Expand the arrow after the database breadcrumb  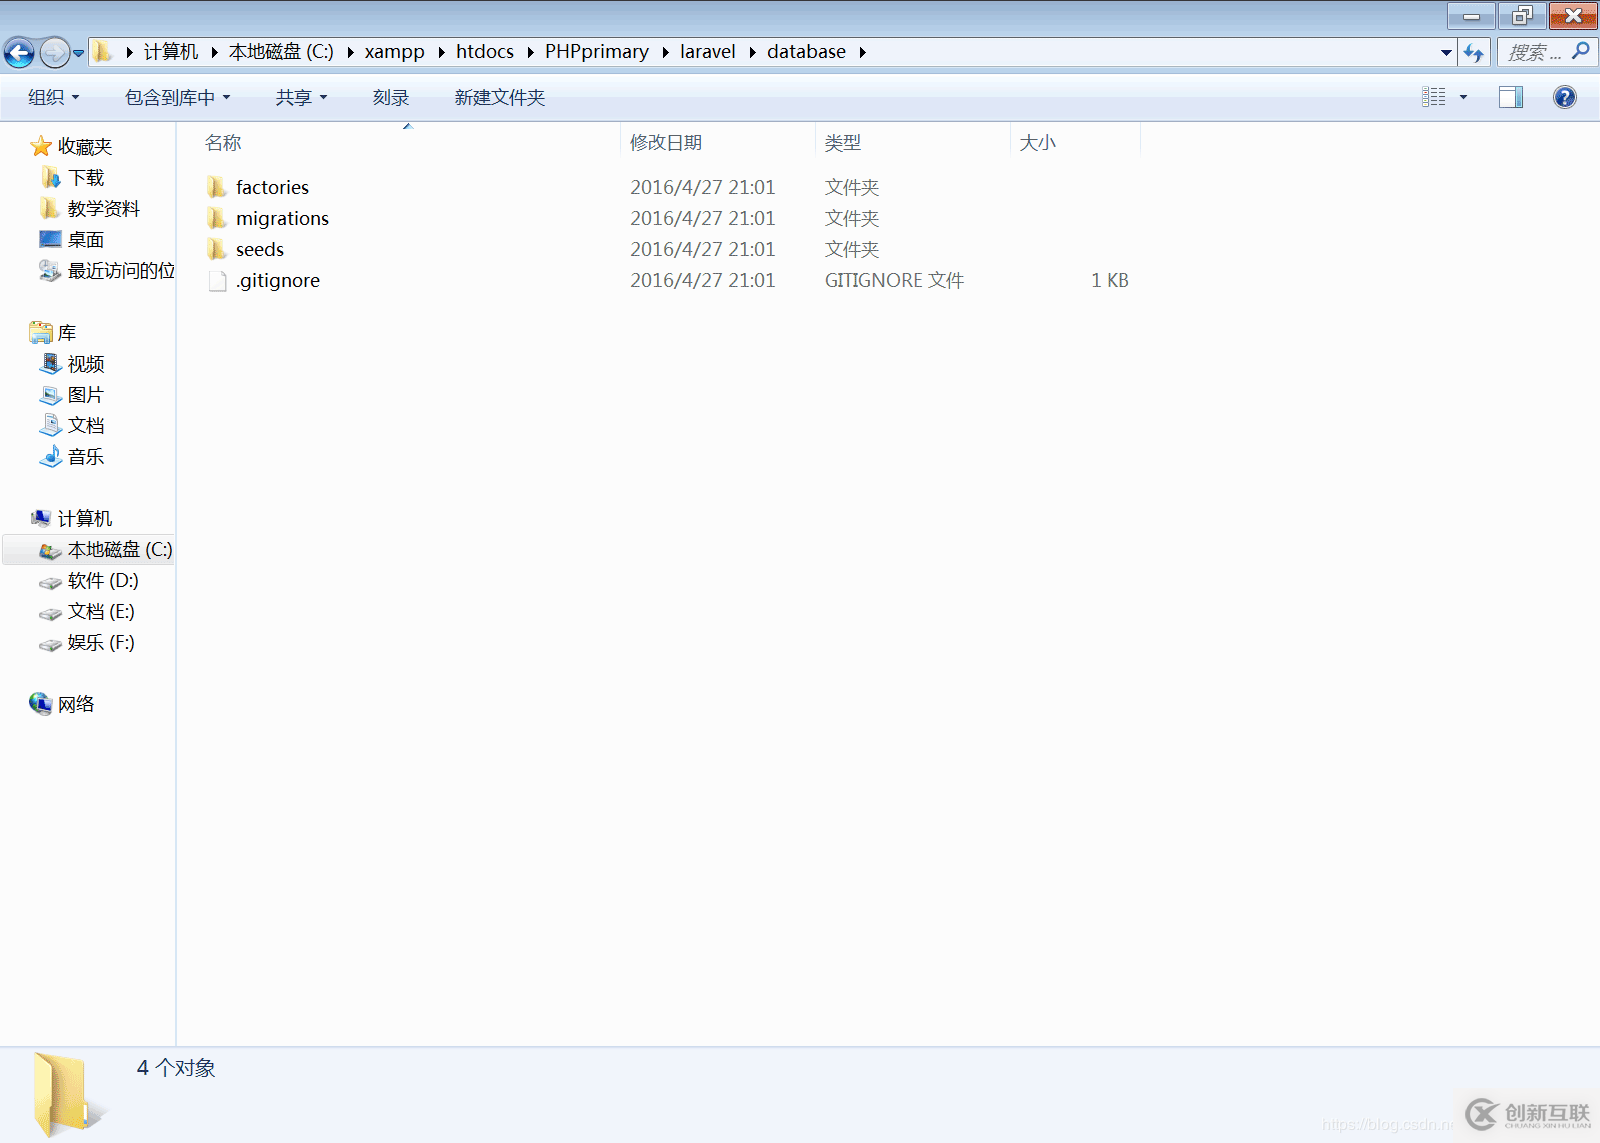click(862, 52)
